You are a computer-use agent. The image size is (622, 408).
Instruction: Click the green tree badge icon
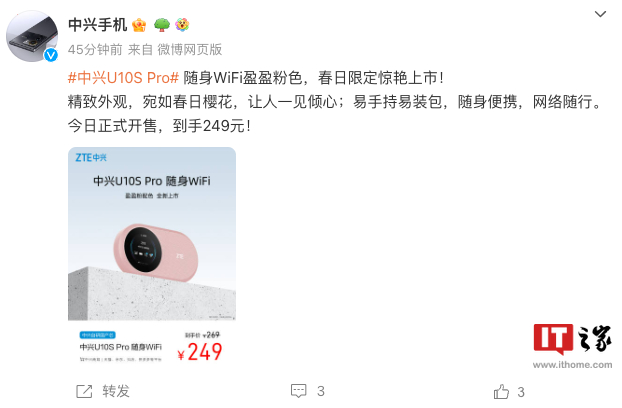tap(161, 25)
